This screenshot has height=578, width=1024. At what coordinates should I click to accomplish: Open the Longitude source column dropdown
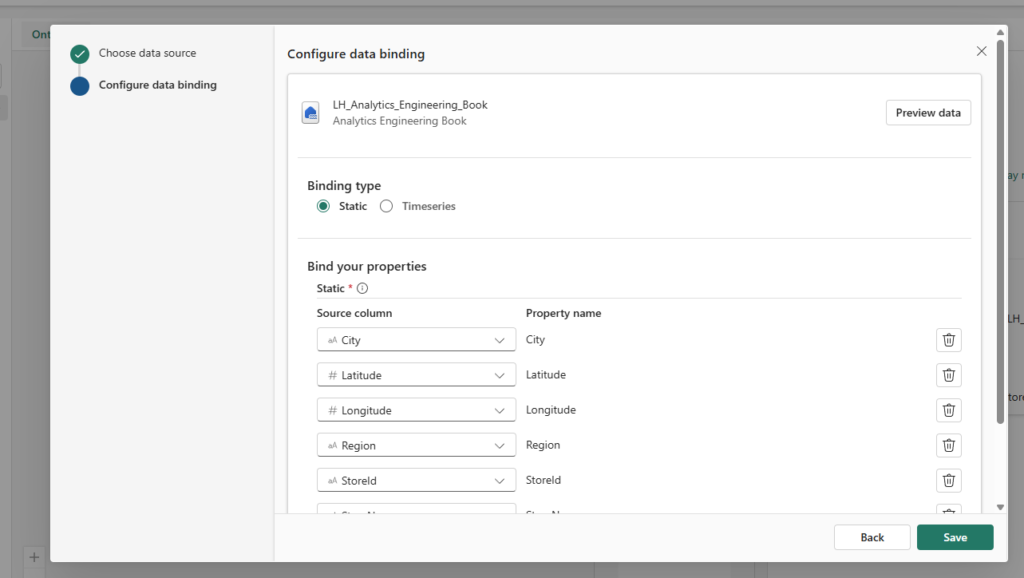click(416, 410)
